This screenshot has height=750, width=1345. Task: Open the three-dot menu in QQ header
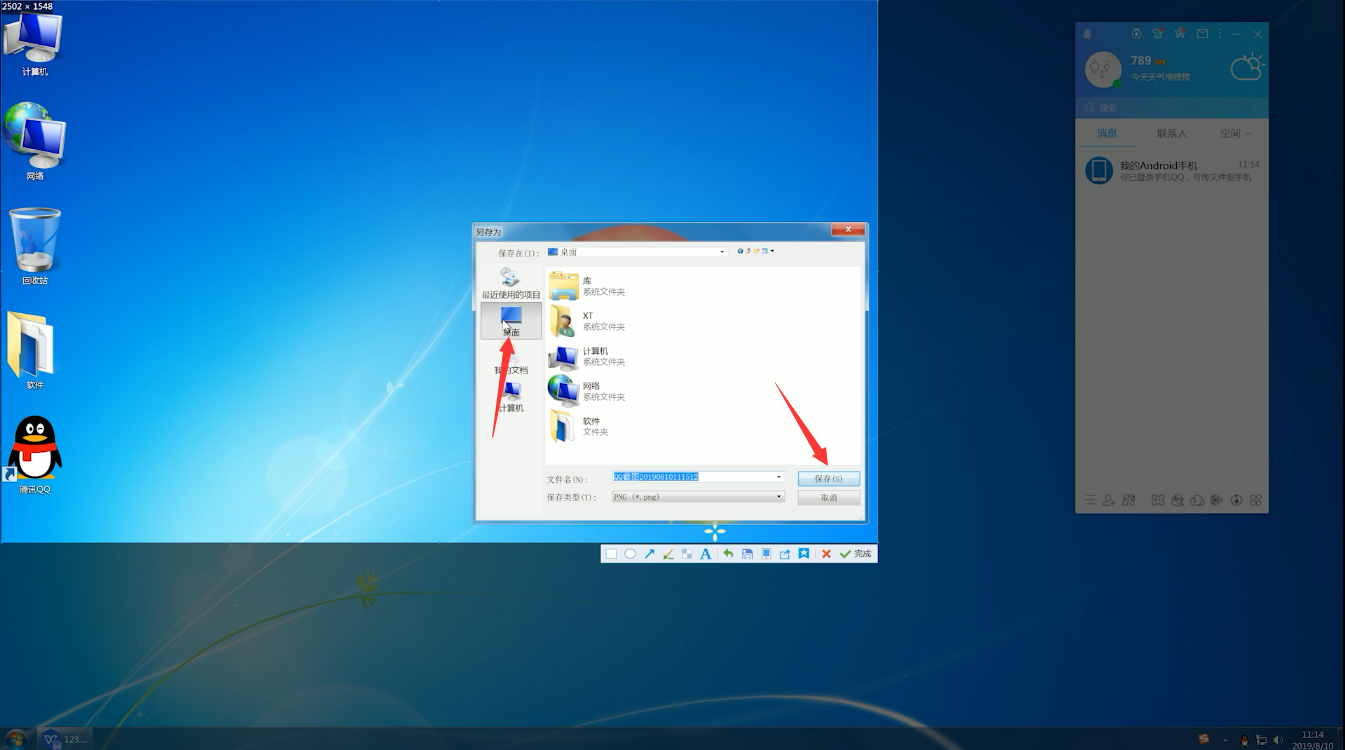pyautogui.click(x=1220, y=34)
